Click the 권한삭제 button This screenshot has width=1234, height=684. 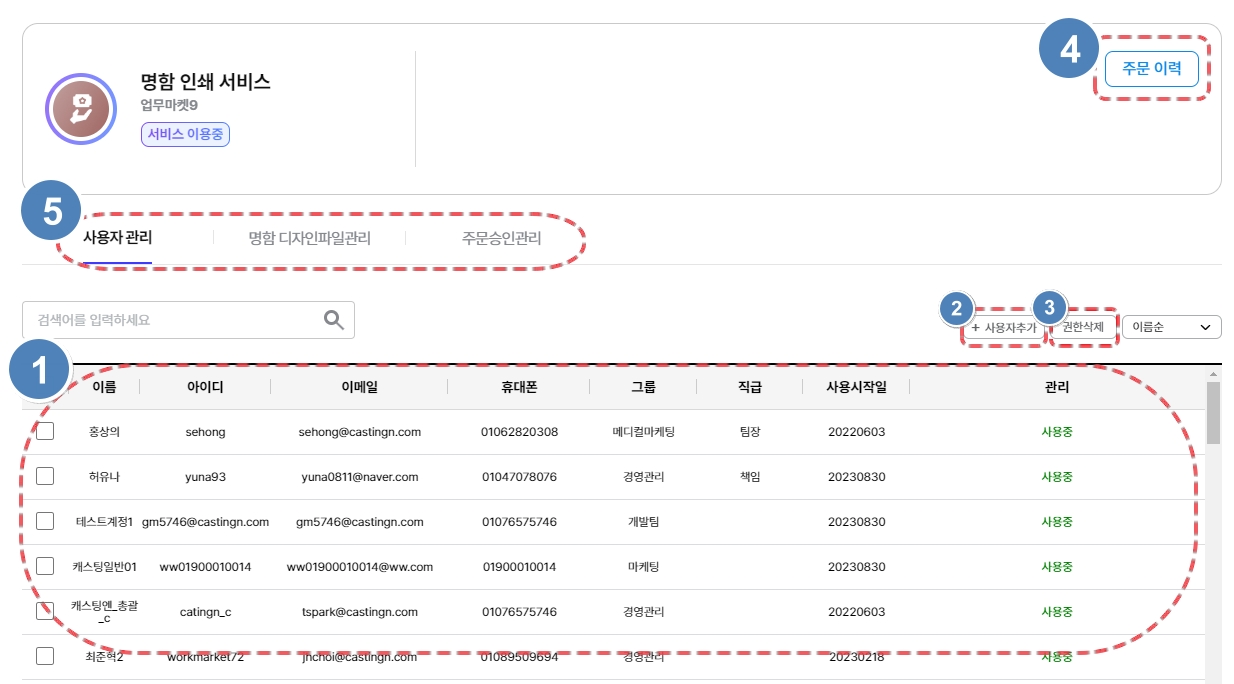tap(1083, 327)
